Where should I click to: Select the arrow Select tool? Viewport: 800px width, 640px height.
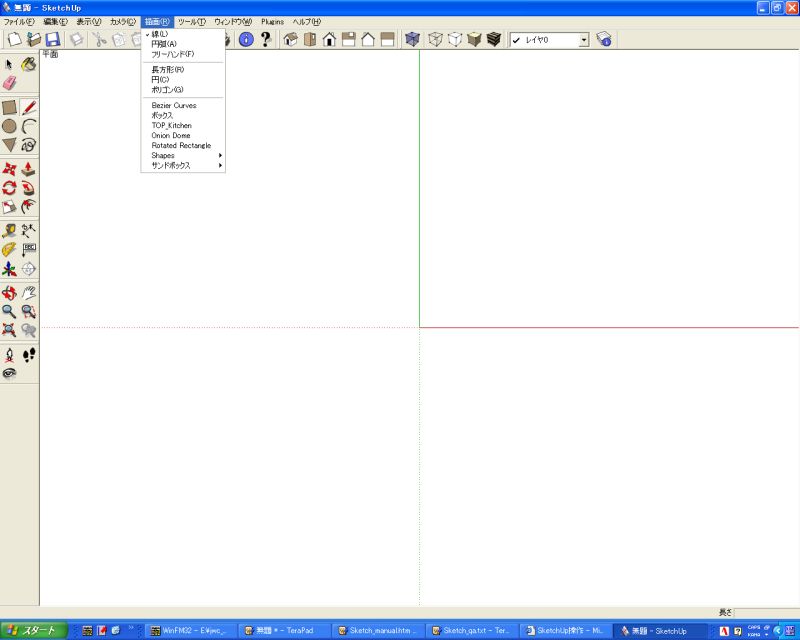coord(9,64)
